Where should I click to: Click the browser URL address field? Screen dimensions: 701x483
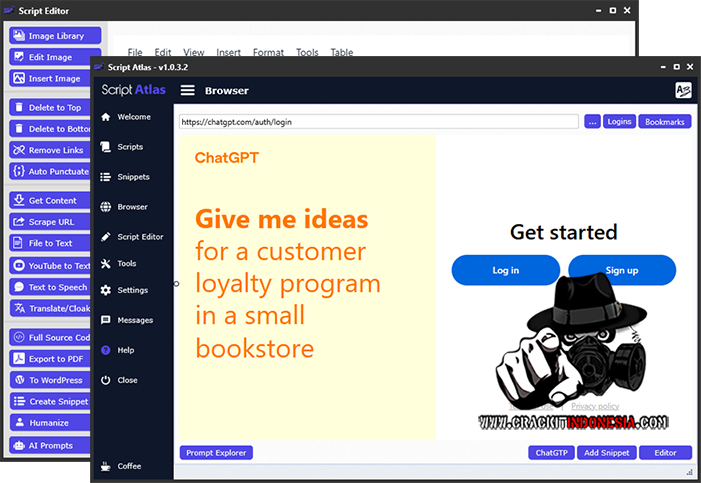tap(378, 122)
